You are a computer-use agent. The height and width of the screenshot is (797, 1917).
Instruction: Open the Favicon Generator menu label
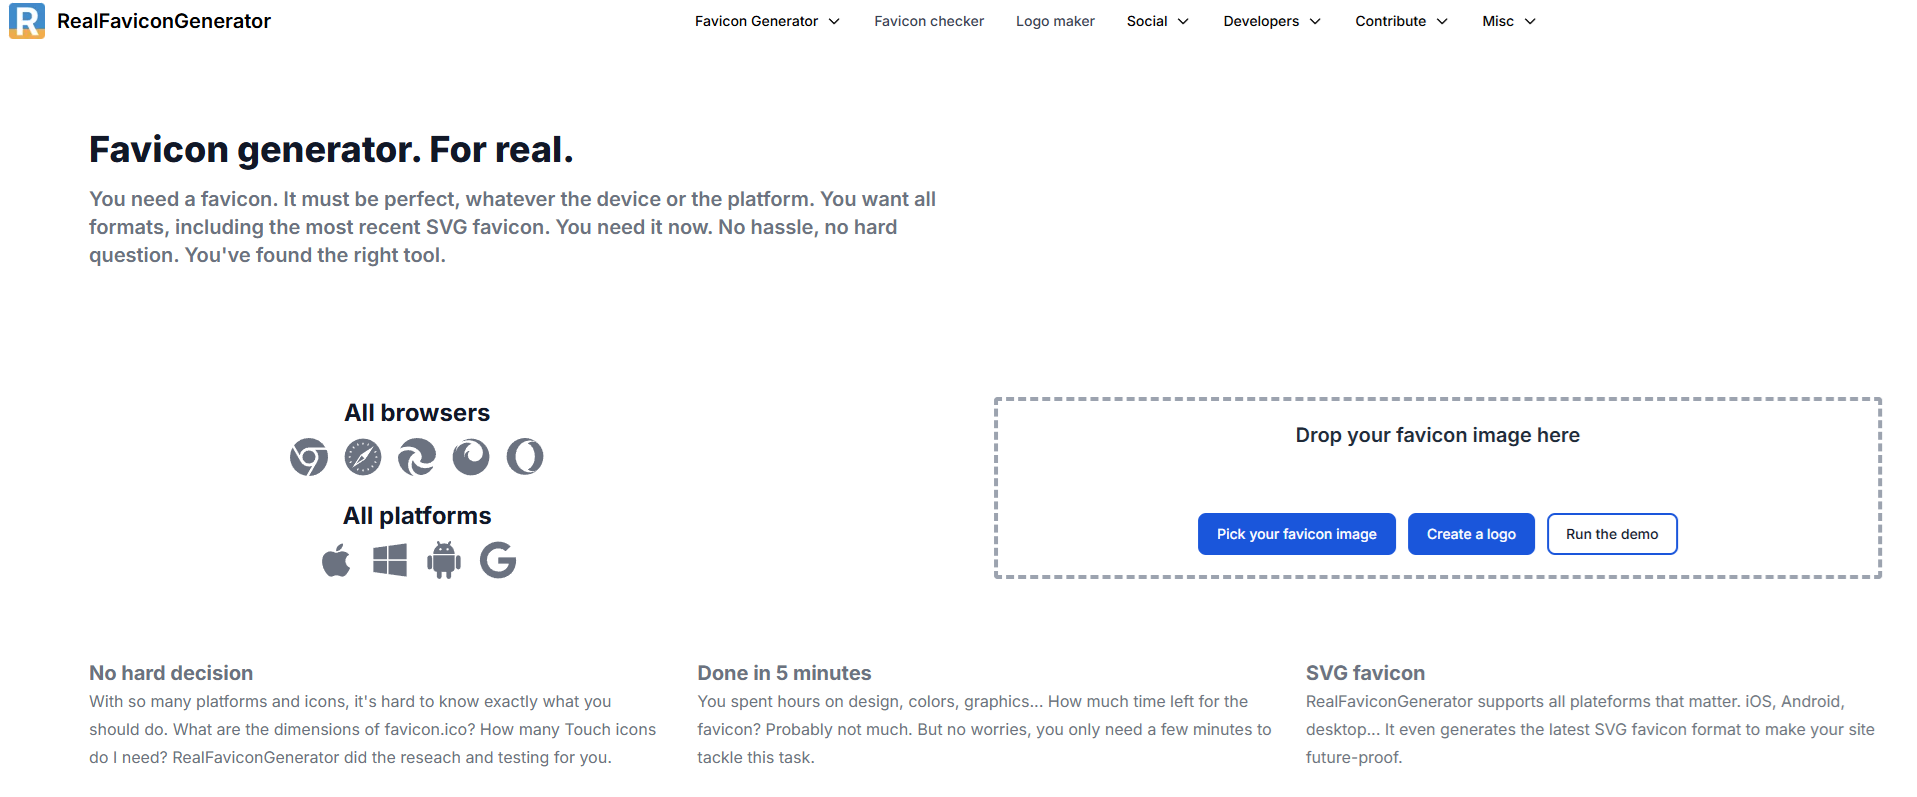756,21
